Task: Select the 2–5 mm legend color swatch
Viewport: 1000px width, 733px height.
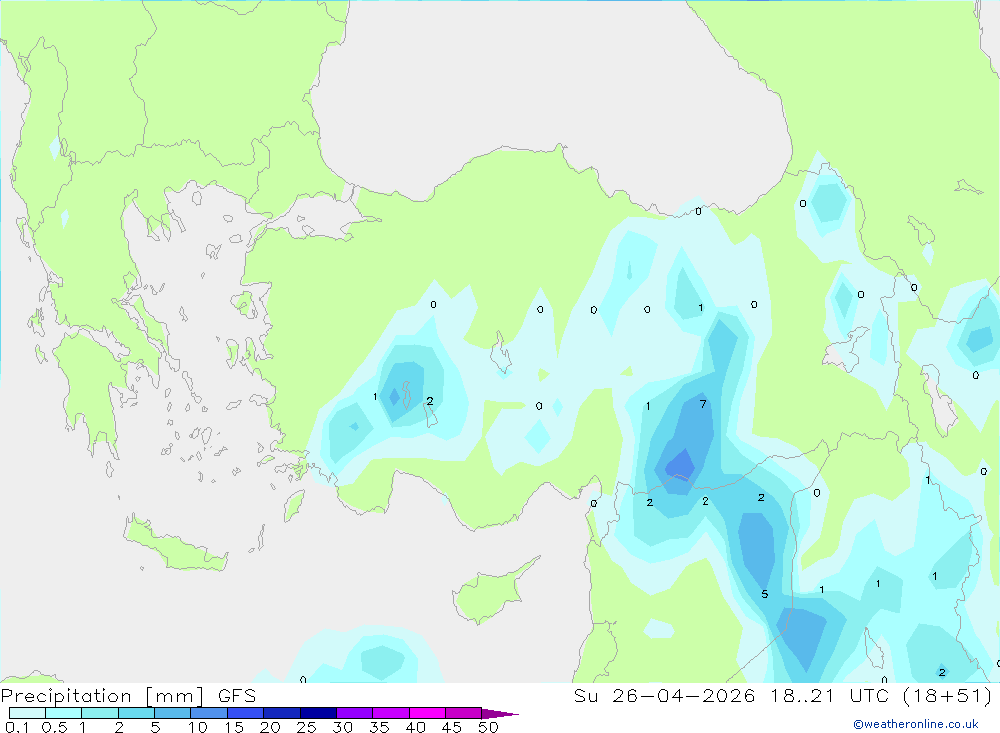Action: click(136, 713)
